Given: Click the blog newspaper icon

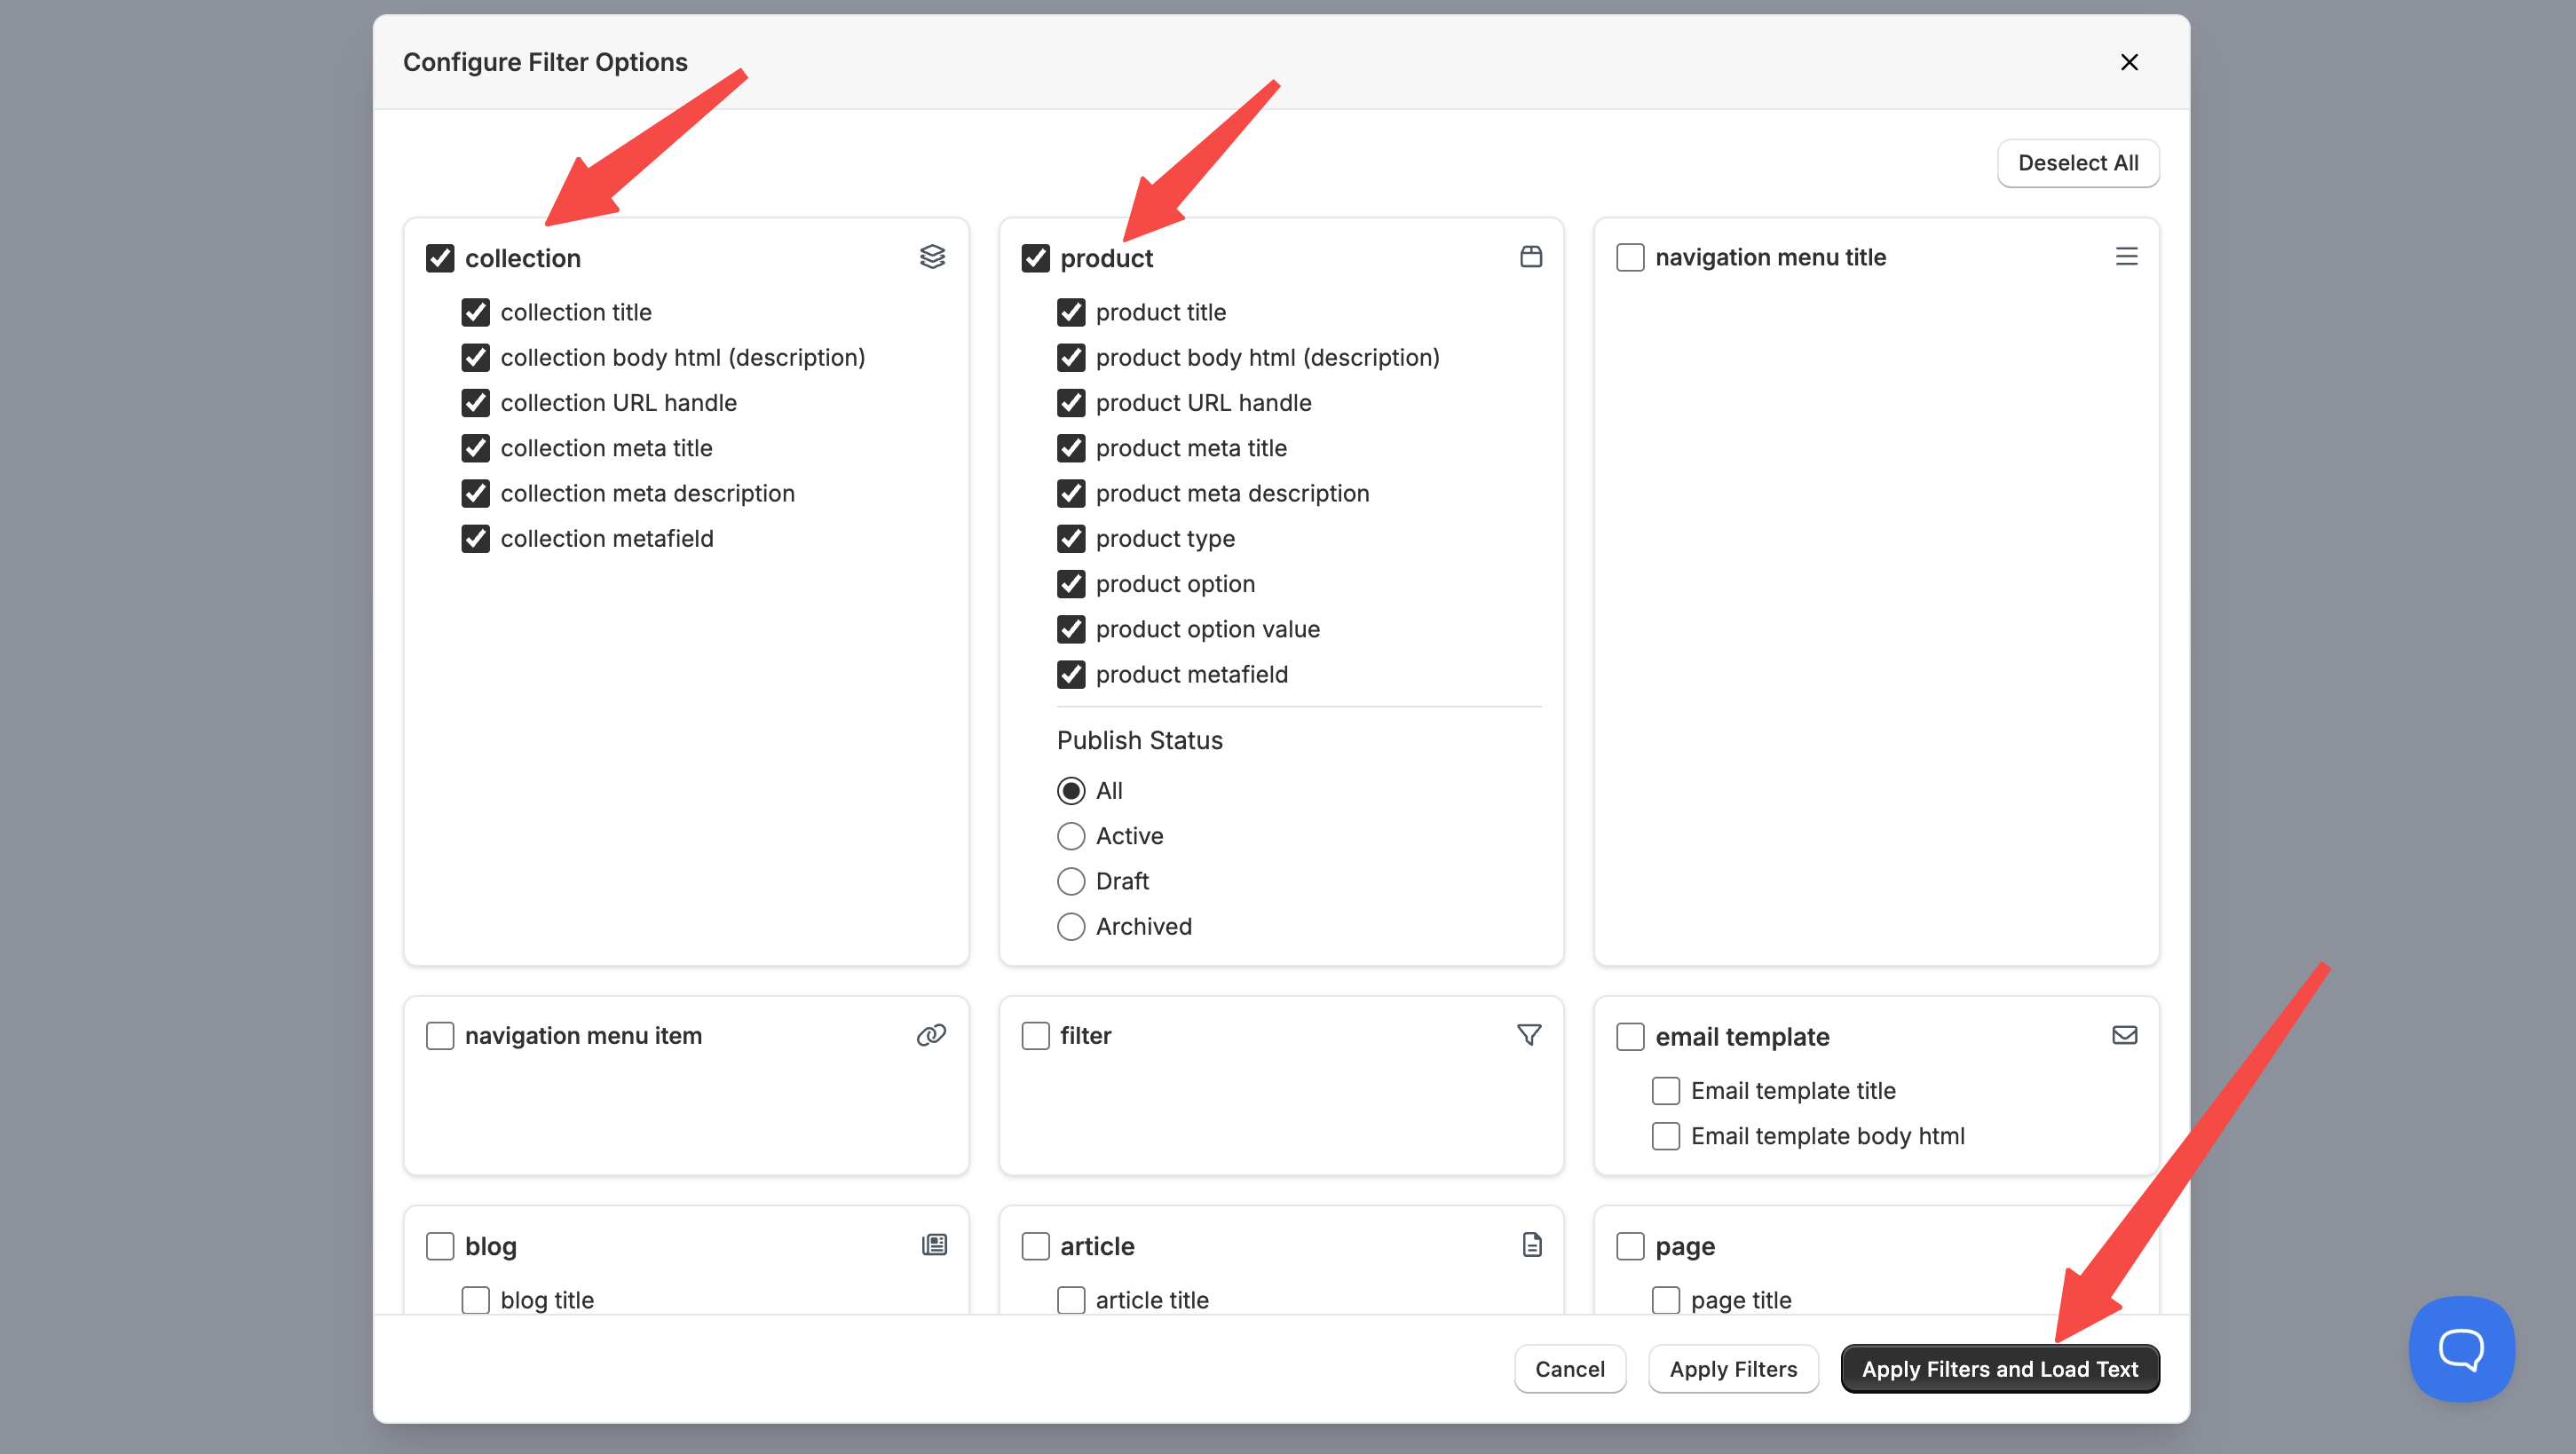Looking at the screenshot, I should 934,1245.
